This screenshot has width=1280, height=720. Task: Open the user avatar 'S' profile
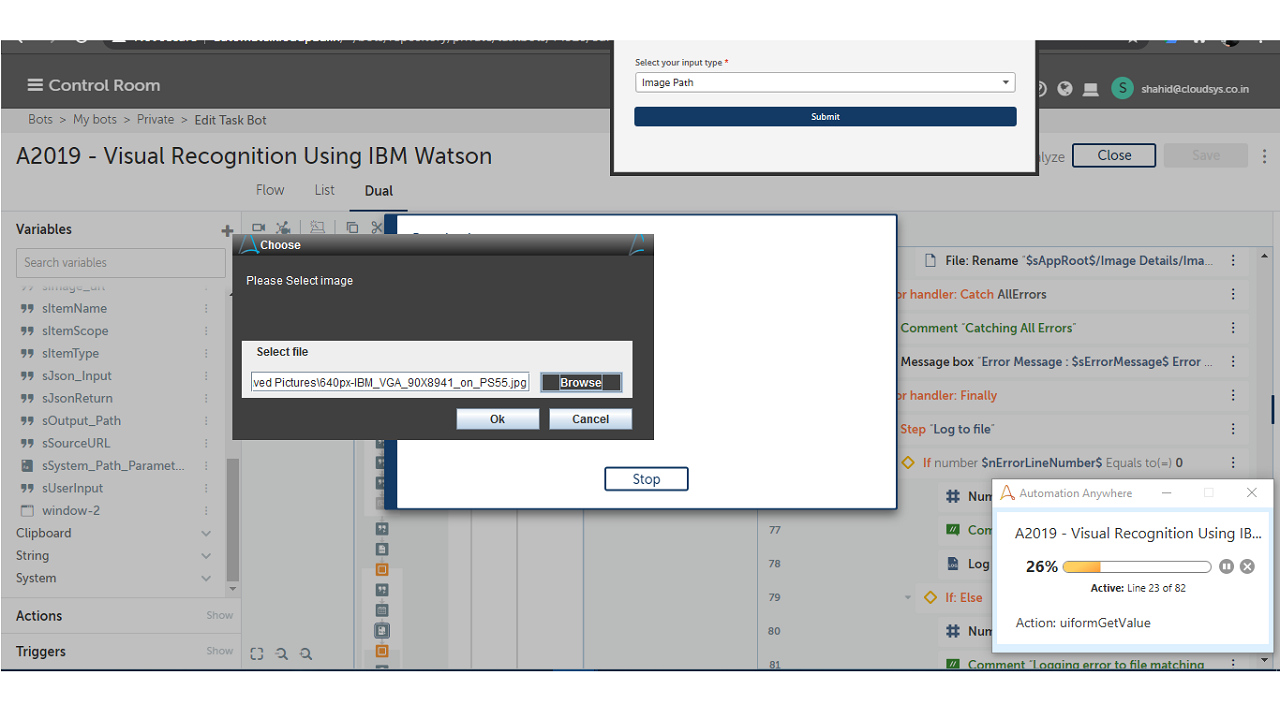1123,88
